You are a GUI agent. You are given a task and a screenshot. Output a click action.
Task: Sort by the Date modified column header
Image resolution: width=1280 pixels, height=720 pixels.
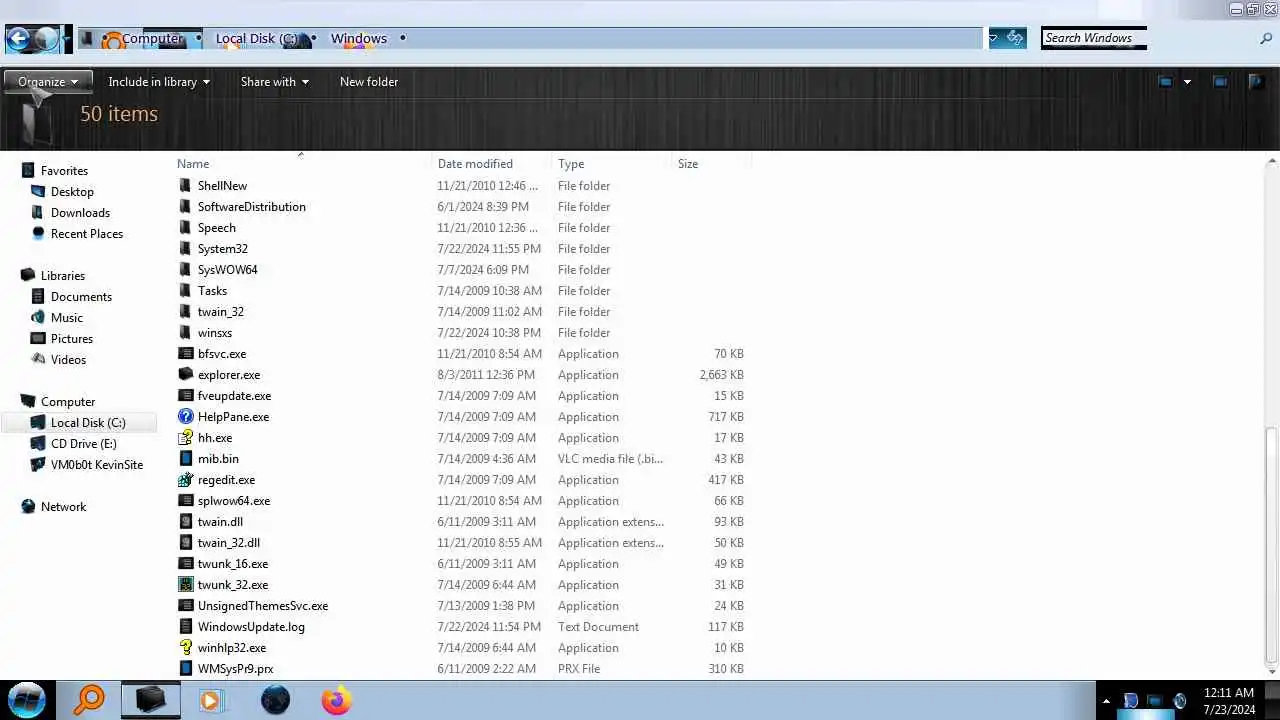pyautogui.click(x=475, y=164)
